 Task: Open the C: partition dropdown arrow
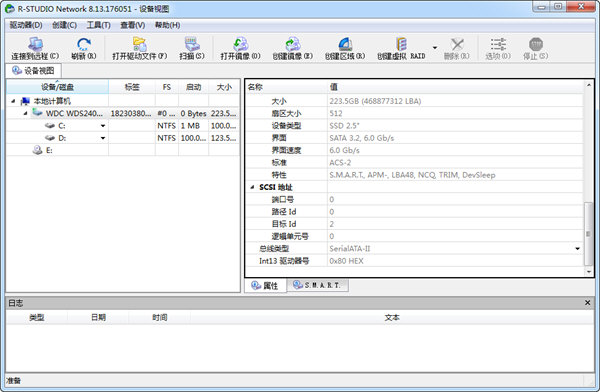[103, 126]
